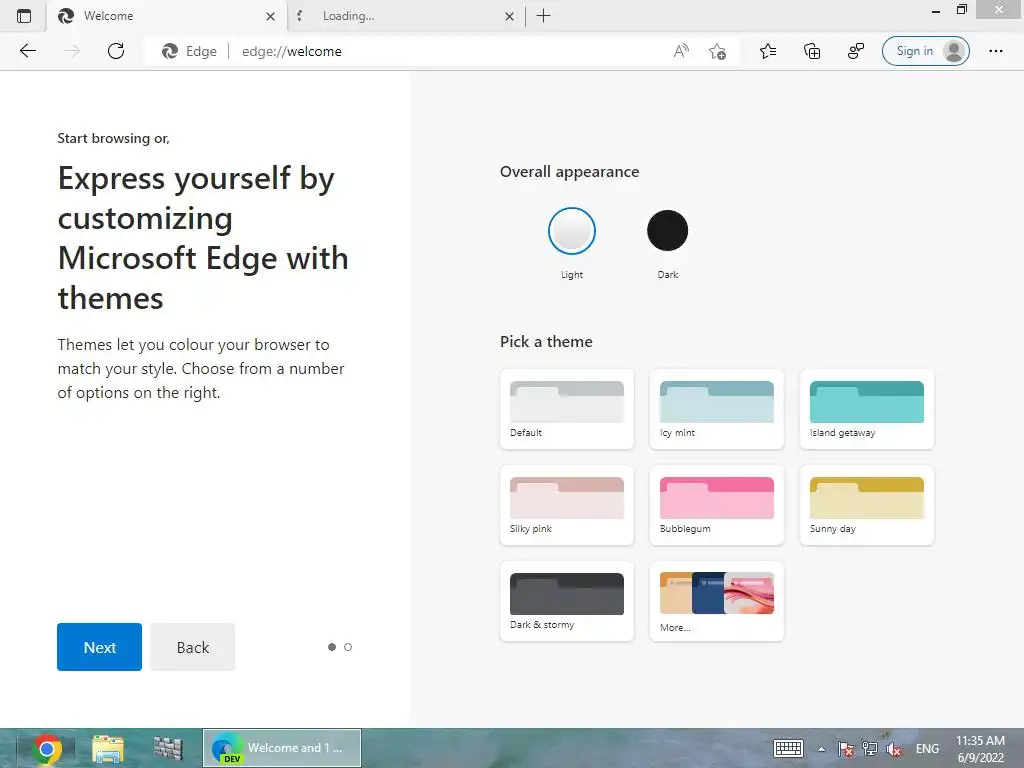Click the address bar showing edge://welcome
This screenshot has width=1024, height=768.
tap(443, 51)
